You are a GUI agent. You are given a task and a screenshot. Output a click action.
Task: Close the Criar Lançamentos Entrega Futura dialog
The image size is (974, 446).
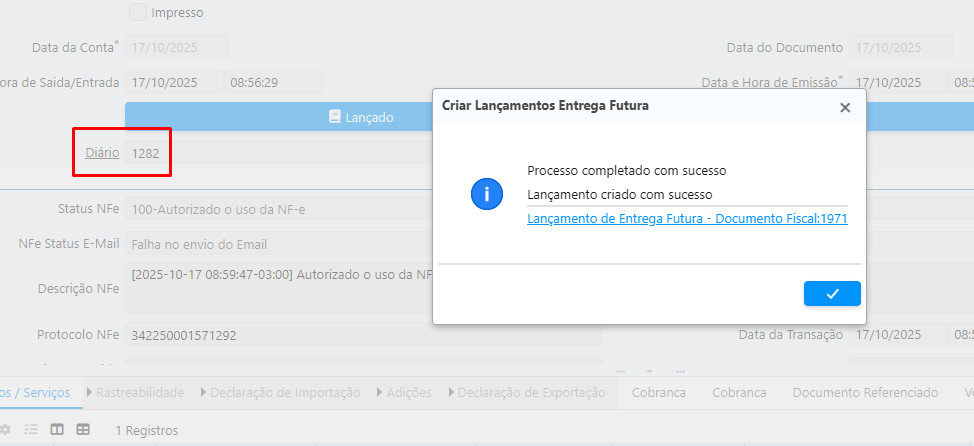click(845, 107)
